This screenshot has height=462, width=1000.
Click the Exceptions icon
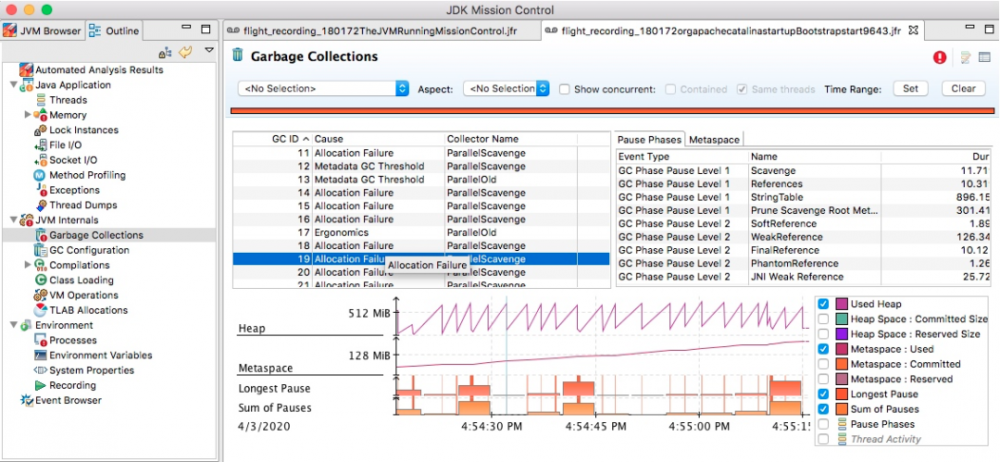tap(40, 190)
